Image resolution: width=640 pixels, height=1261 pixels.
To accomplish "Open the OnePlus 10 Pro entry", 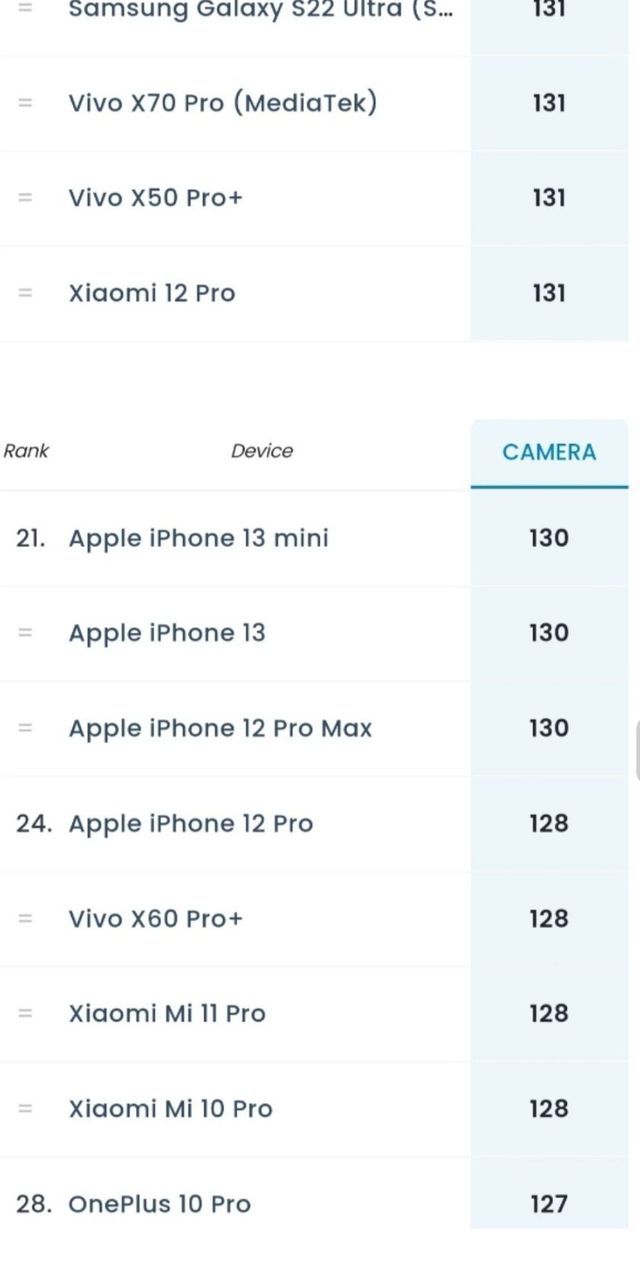I will (x=159, y=1204).
